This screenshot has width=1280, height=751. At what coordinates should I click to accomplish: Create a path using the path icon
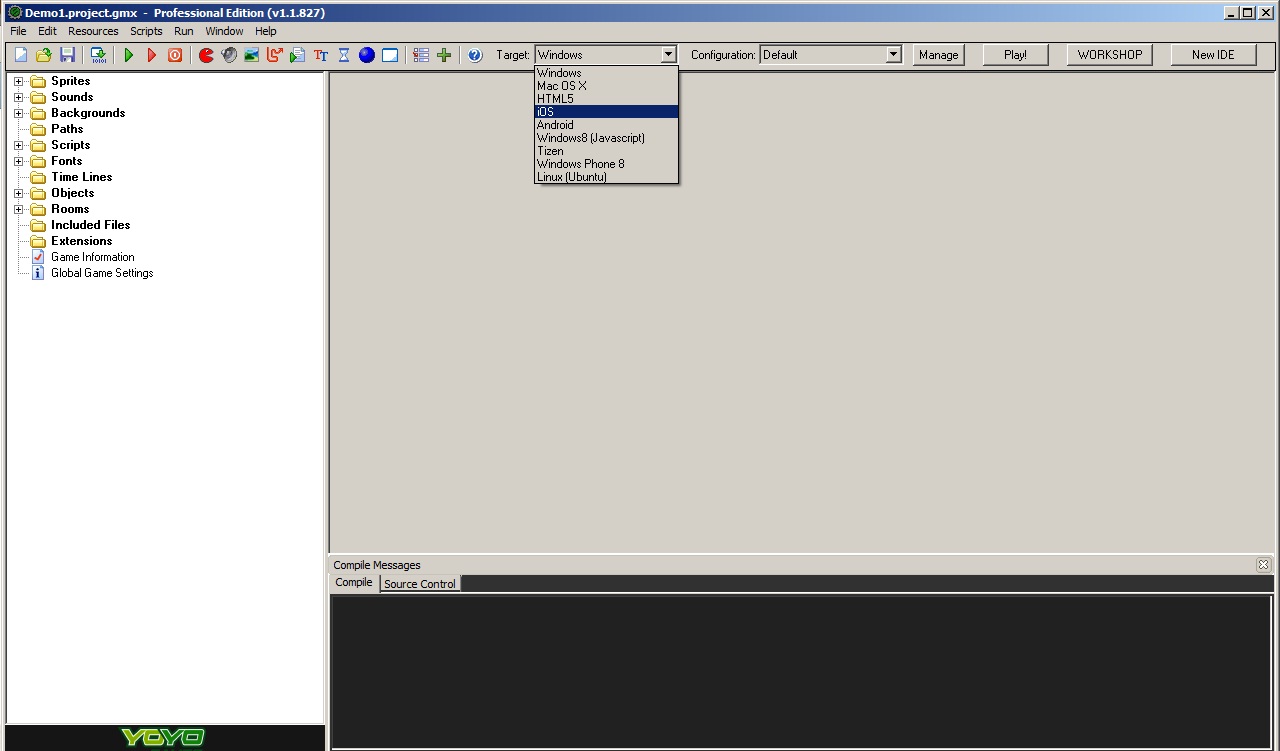275,55
